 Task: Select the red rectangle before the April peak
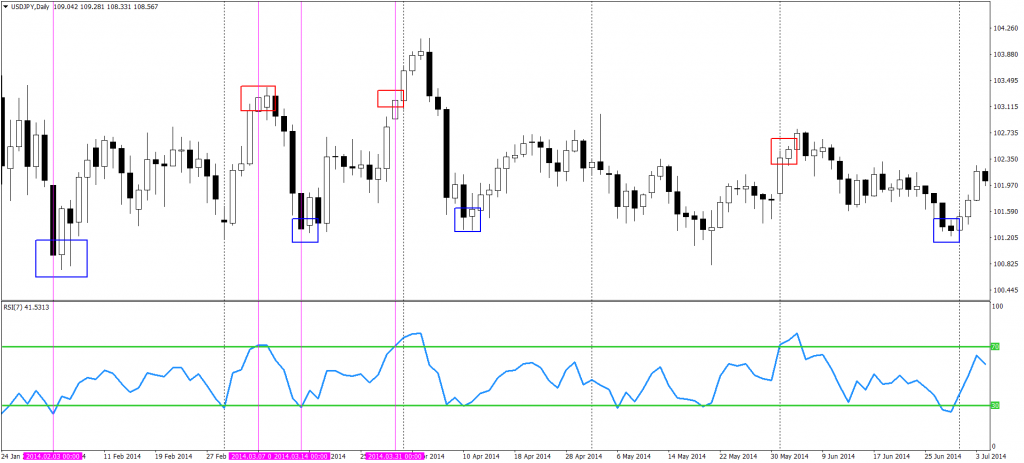pos(390,98)
